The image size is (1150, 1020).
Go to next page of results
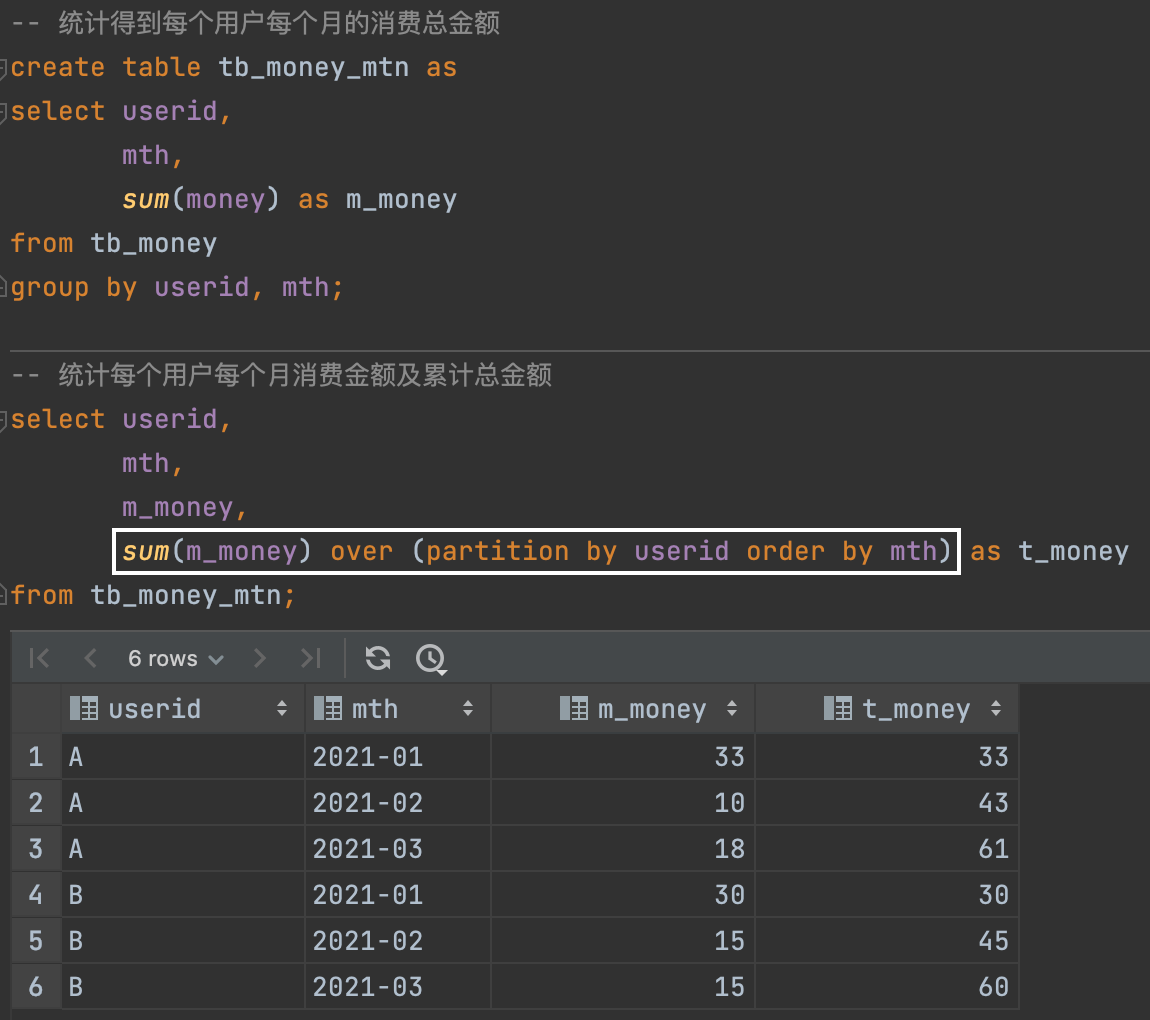(260, 658)
